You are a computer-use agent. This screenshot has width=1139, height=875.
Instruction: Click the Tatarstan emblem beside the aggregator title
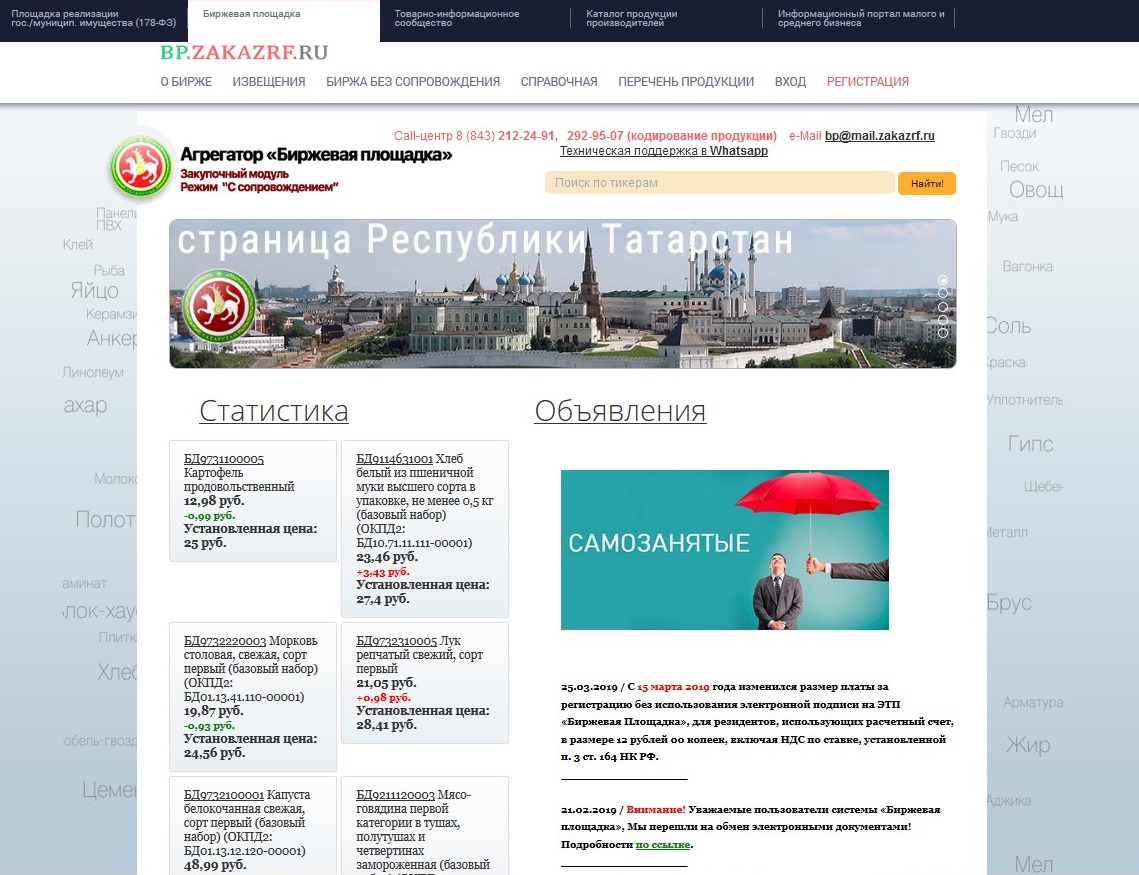[x=140, y=167]
